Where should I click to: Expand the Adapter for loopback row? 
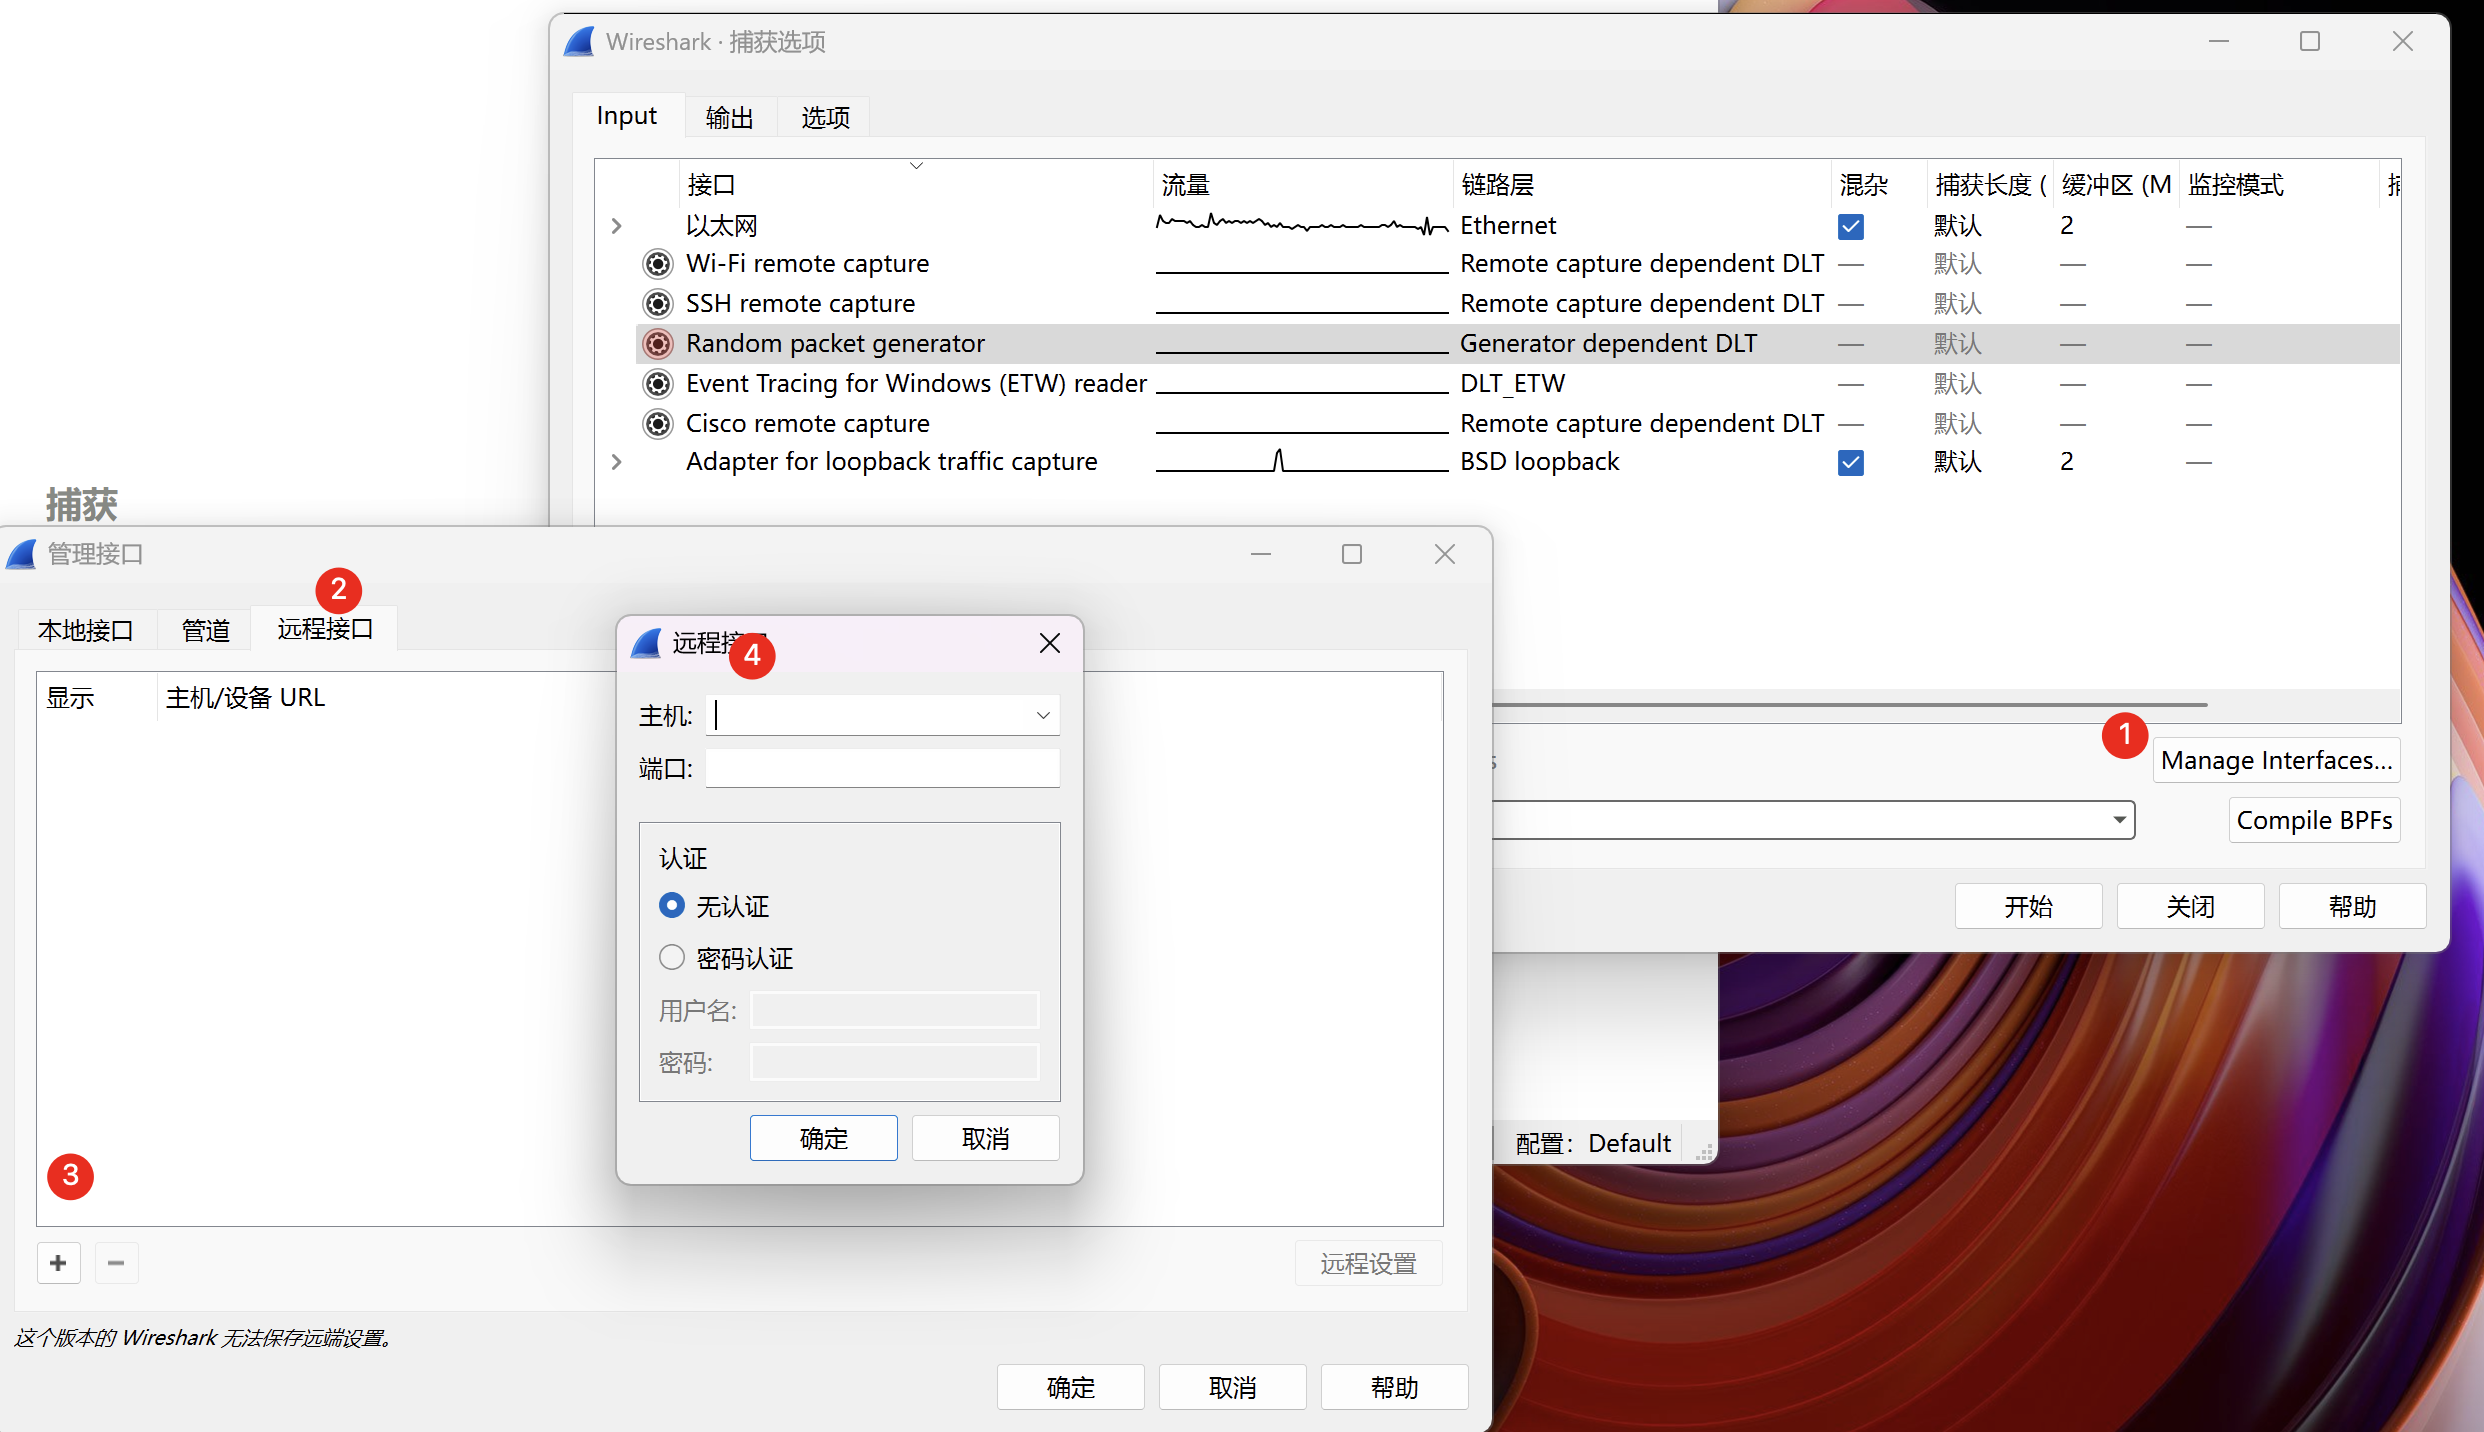[617, 462]
